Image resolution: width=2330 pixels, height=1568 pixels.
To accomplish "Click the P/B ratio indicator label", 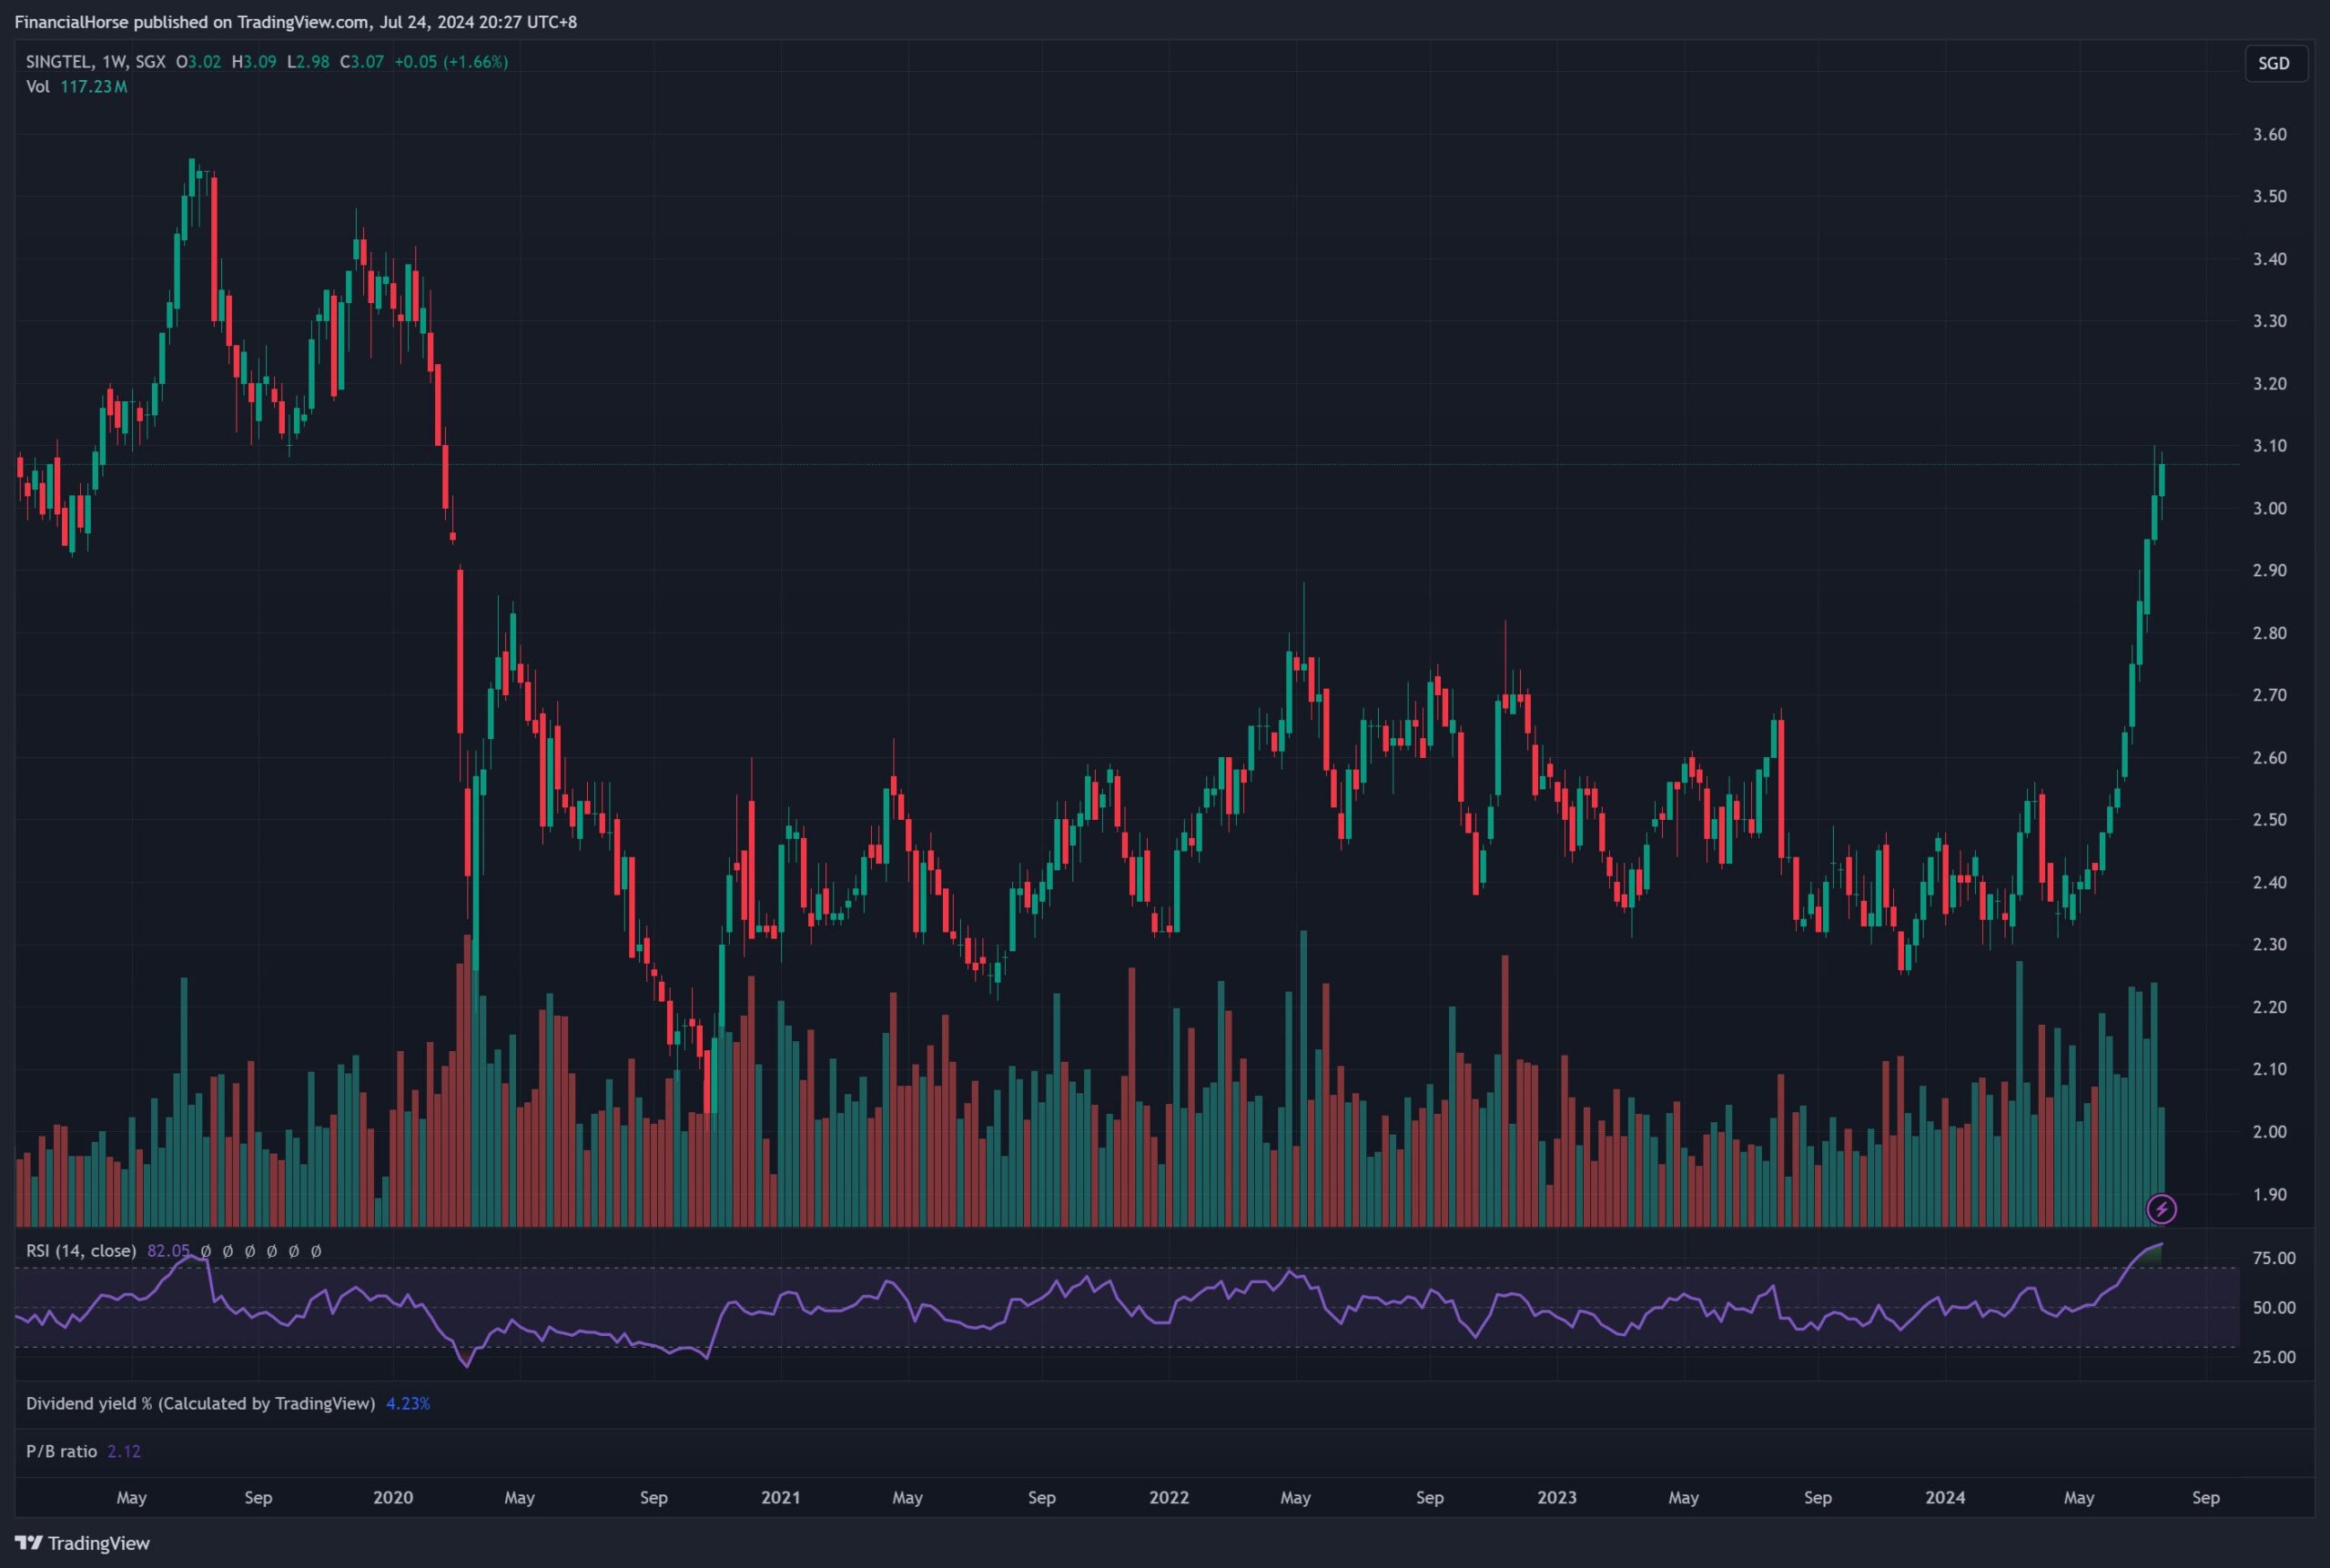I will tap(61, 1452).
